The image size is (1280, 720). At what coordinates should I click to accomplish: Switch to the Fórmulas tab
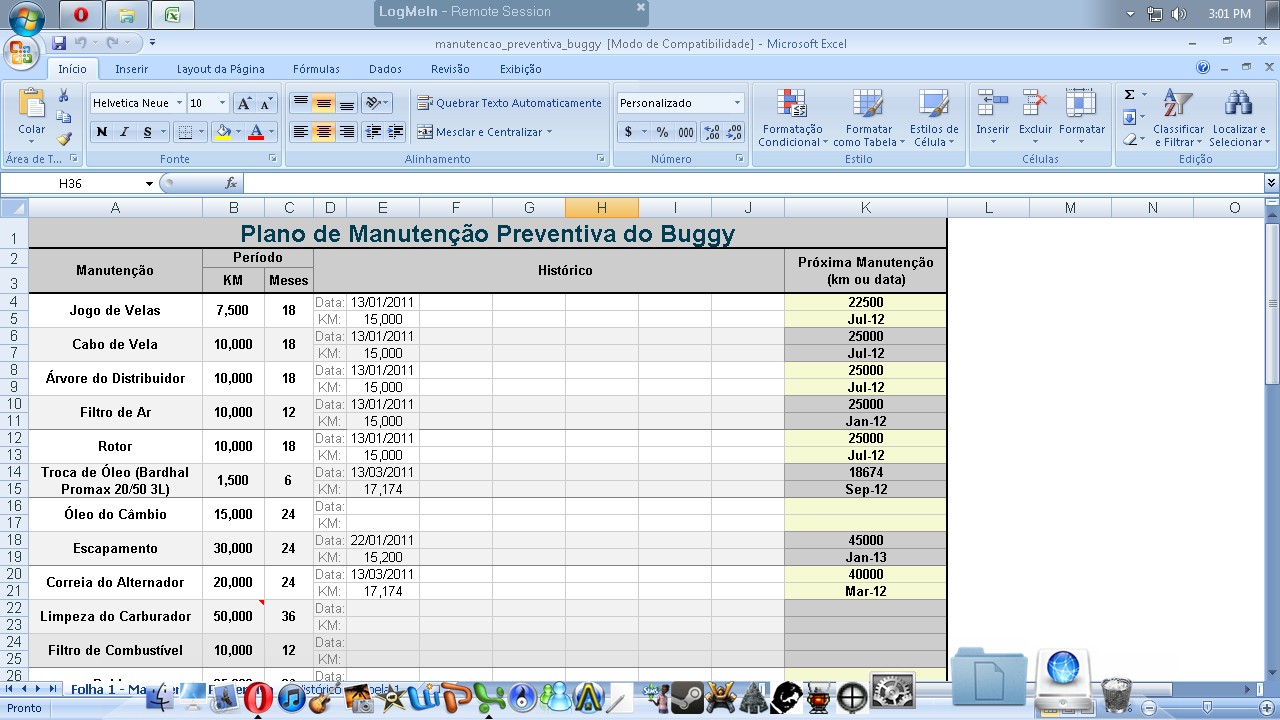tap(316, 69)
